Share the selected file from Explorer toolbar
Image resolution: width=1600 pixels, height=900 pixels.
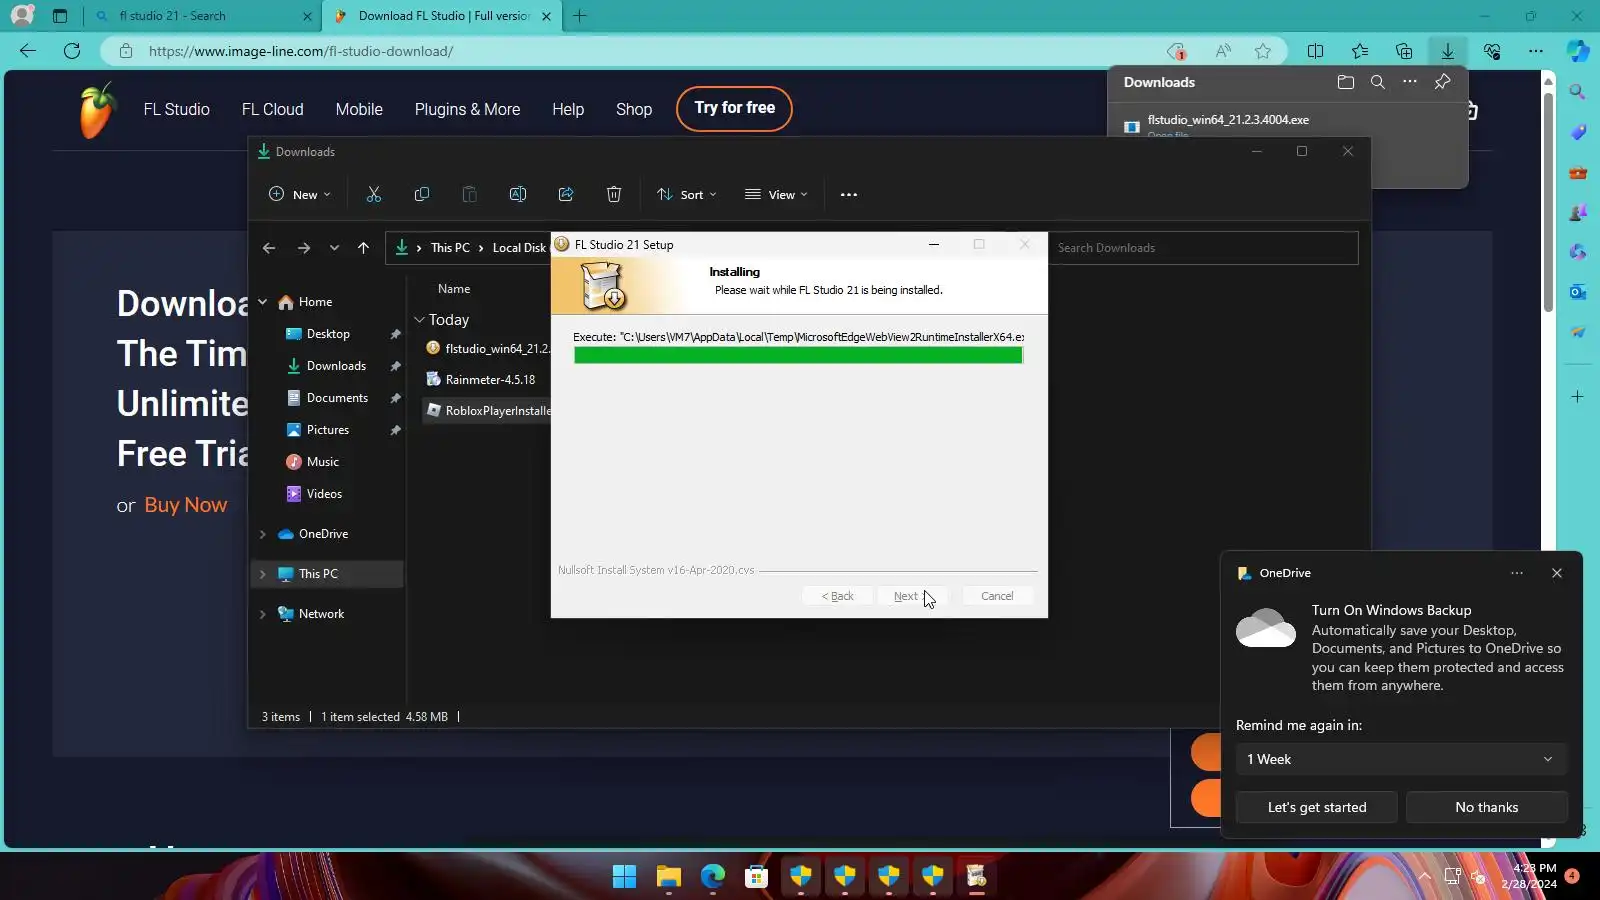tap(566, 195)
